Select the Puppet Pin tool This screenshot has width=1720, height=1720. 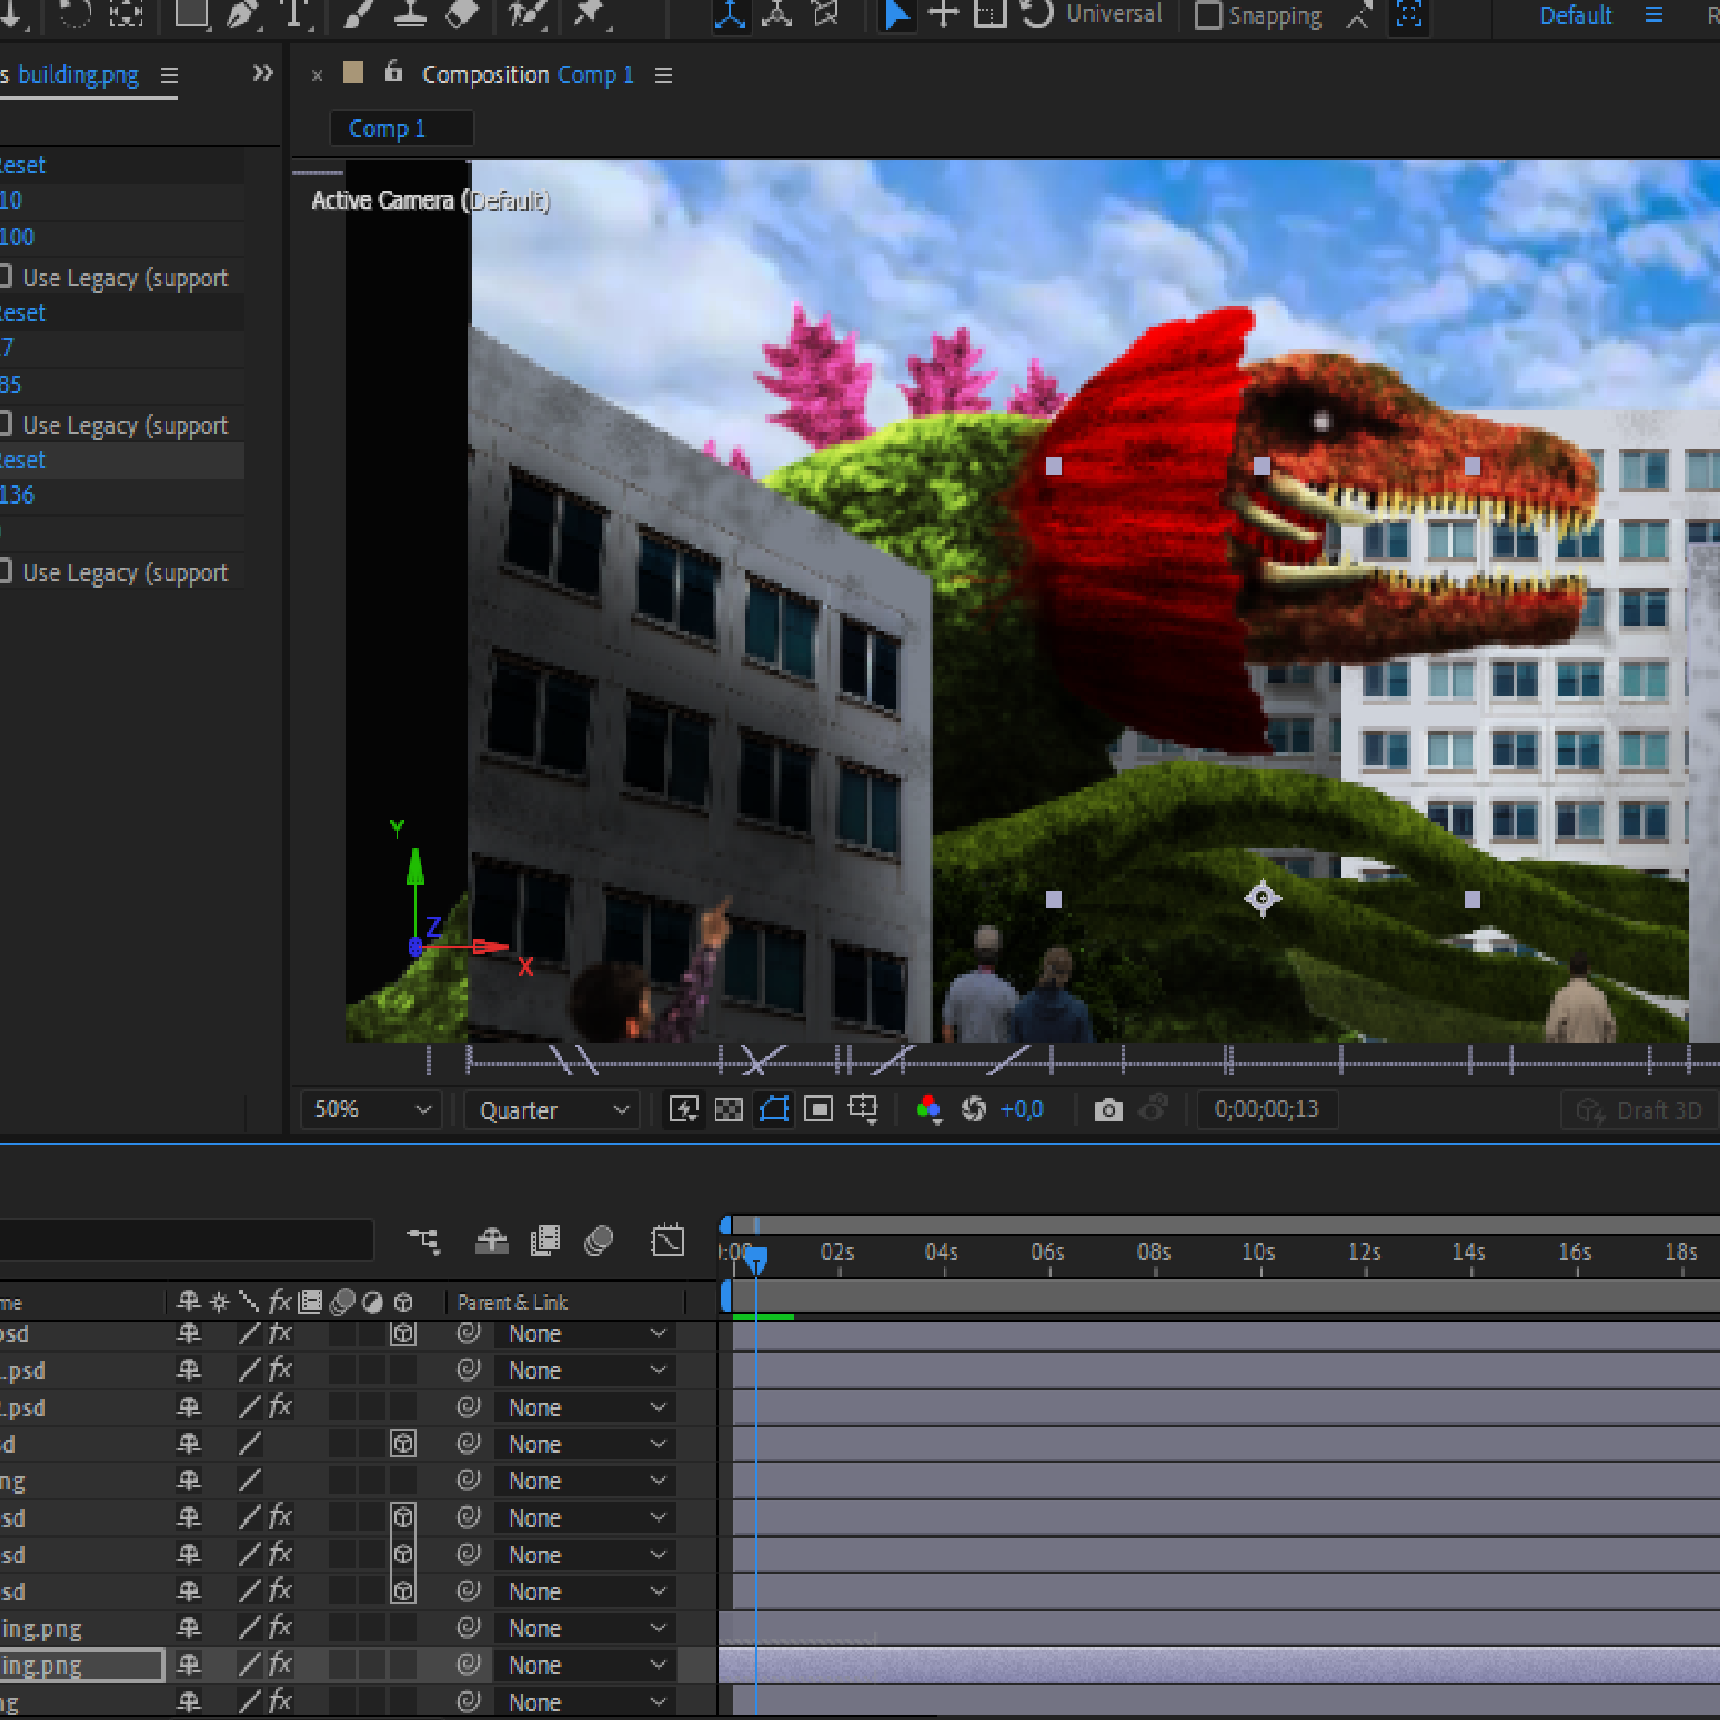point(590,15)
